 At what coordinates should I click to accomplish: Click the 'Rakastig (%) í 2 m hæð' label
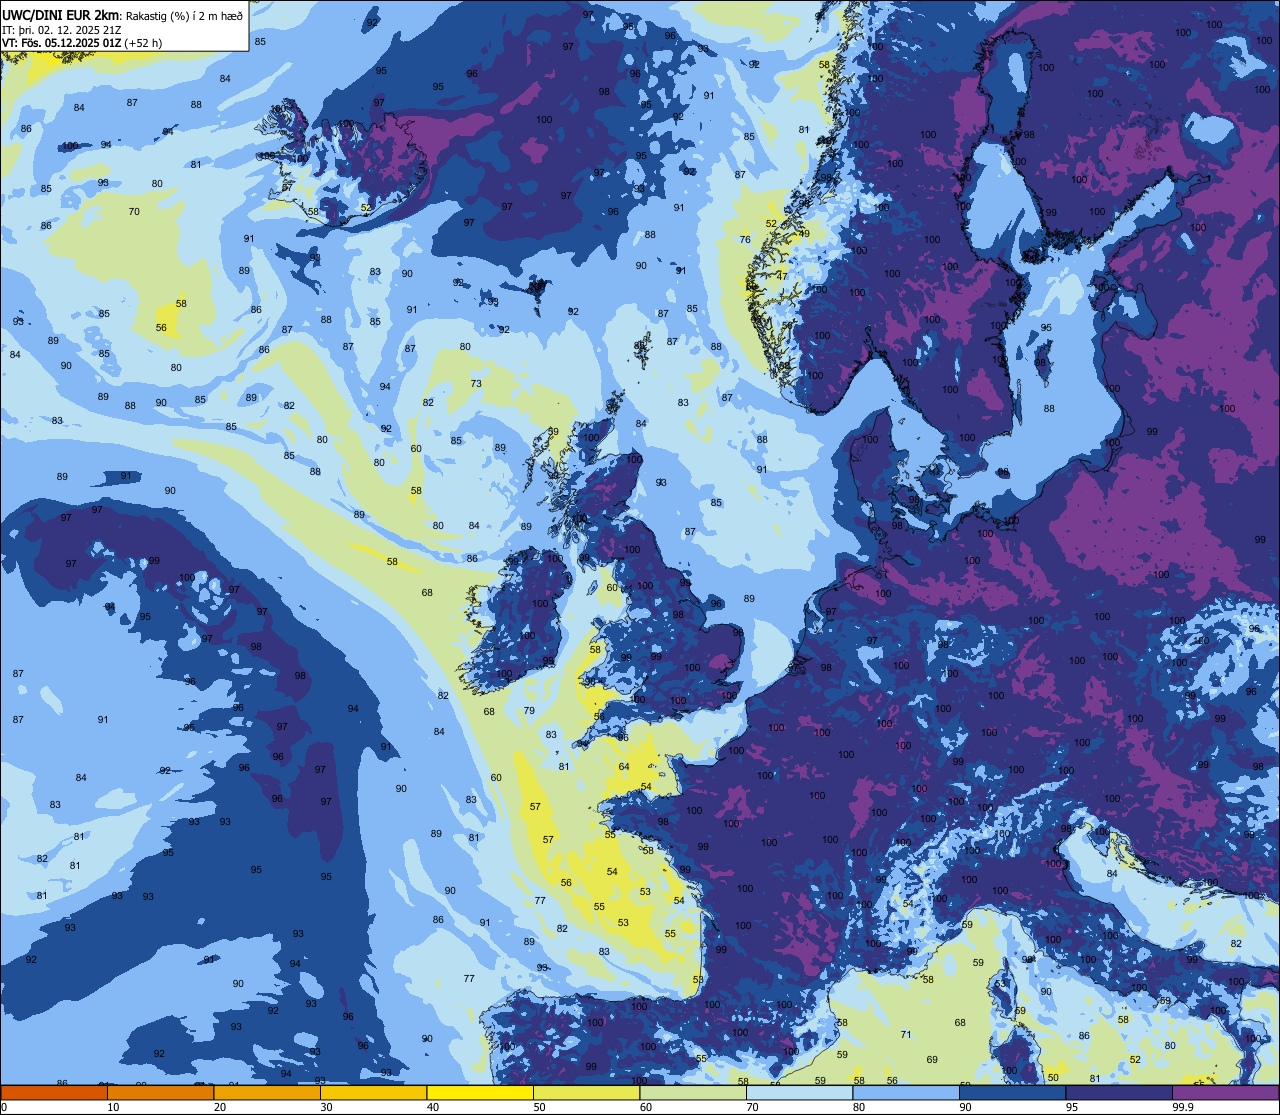pos(184,15)
